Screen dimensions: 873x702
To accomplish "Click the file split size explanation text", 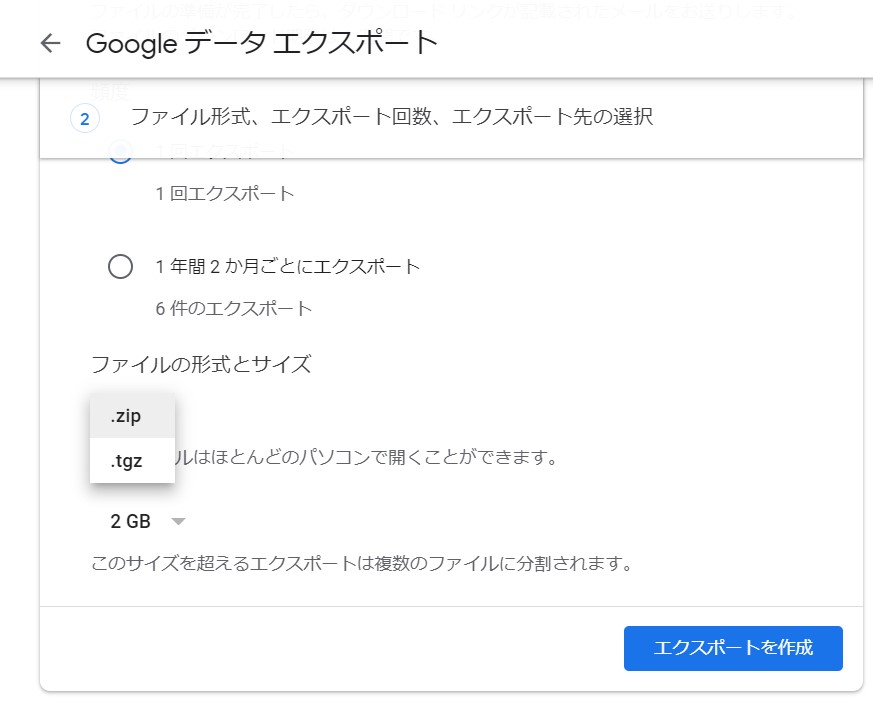I will [362, 564].
